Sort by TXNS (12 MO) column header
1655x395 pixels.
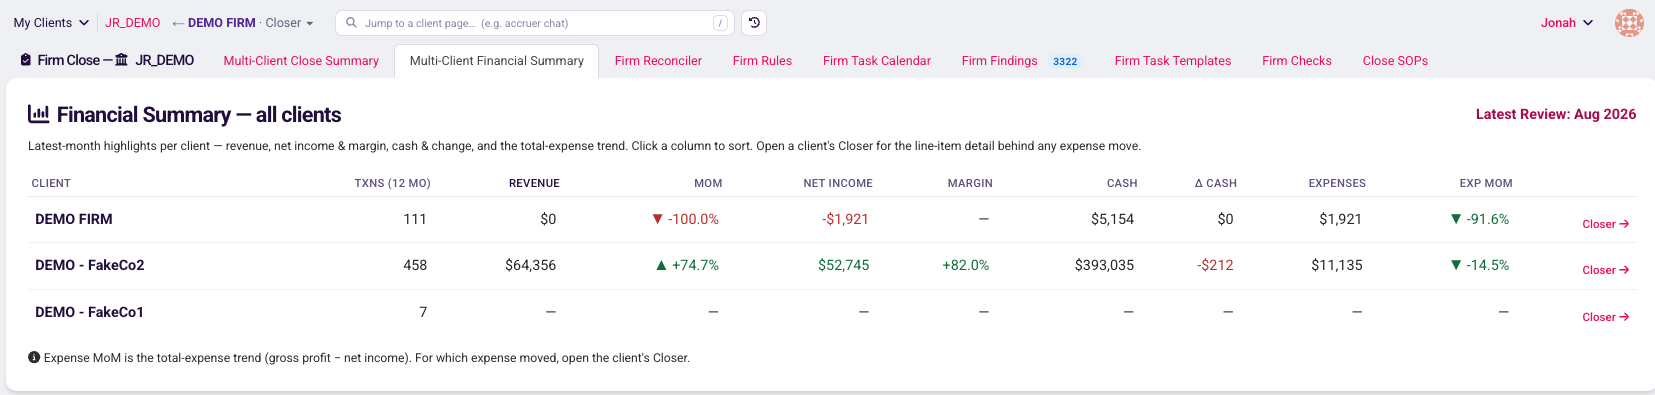392,183
